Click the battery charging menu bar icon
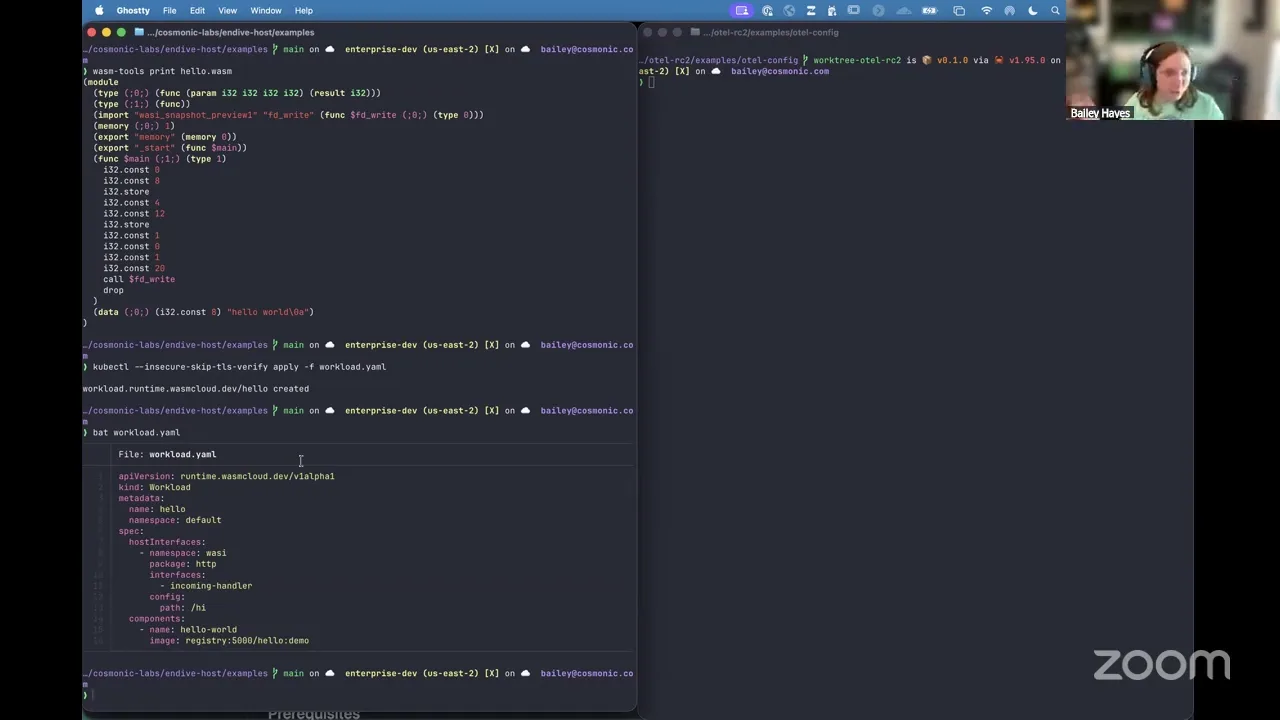Image resolution: width=1280 pixels, height=720 pixels. click(x=930, y=10)
